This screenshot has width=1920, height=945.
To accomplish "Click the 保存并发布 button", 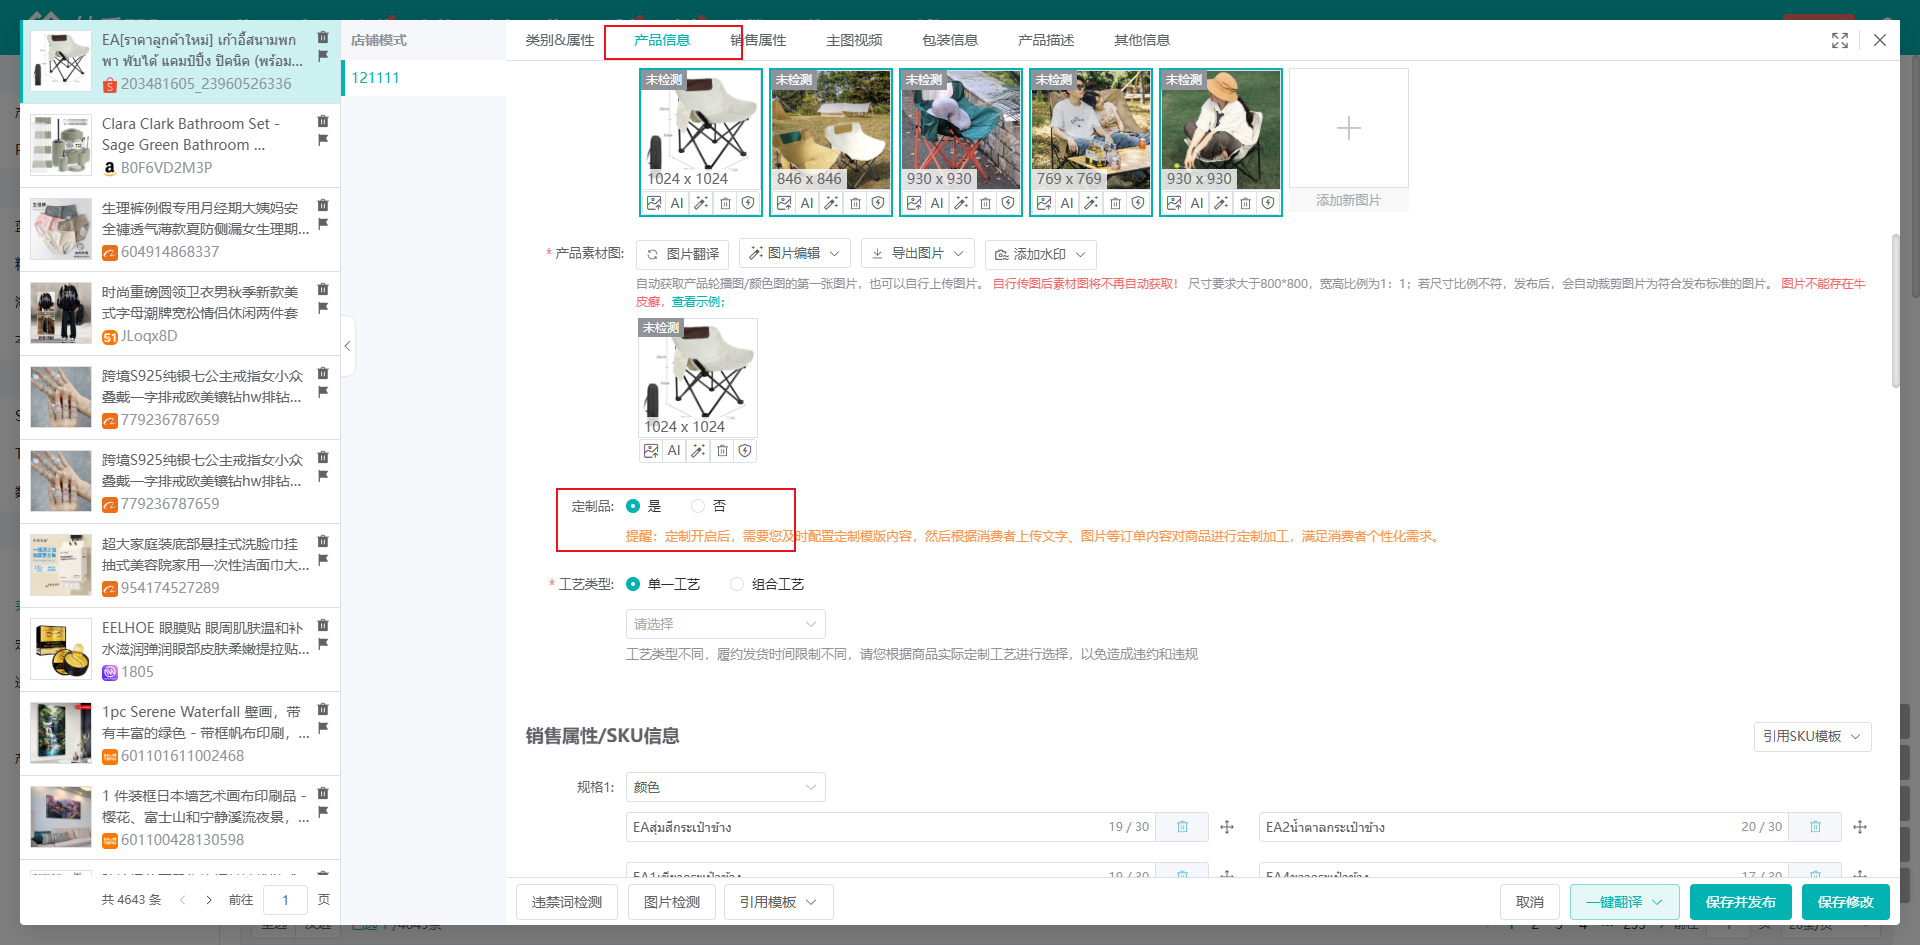I will [x=1741, y=902].
